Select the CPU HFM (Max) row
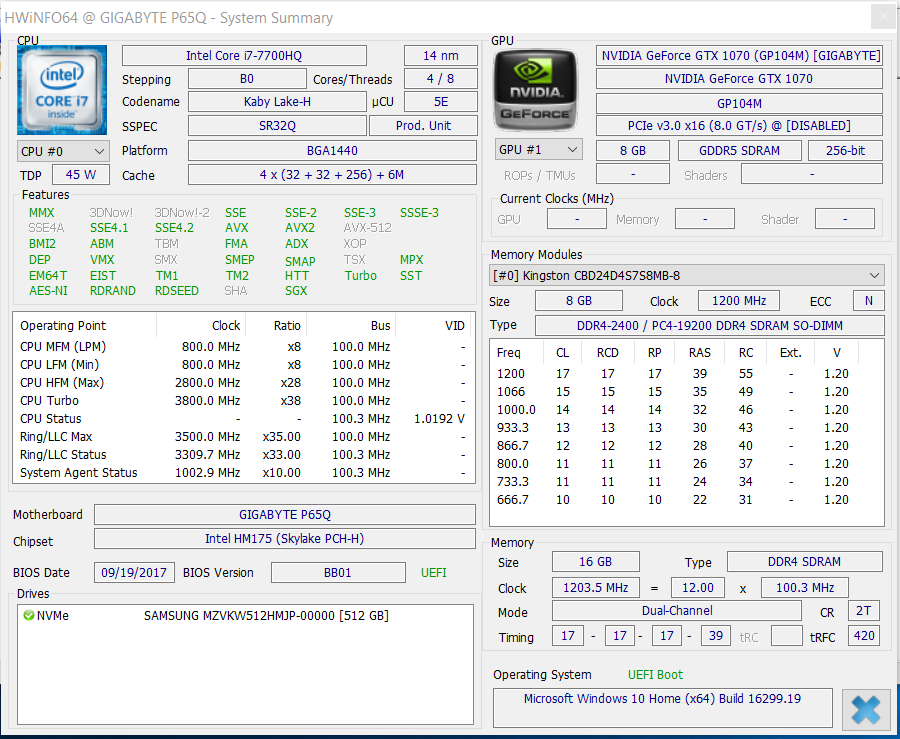Screen dimensions: 900x739 coord(243,383)
